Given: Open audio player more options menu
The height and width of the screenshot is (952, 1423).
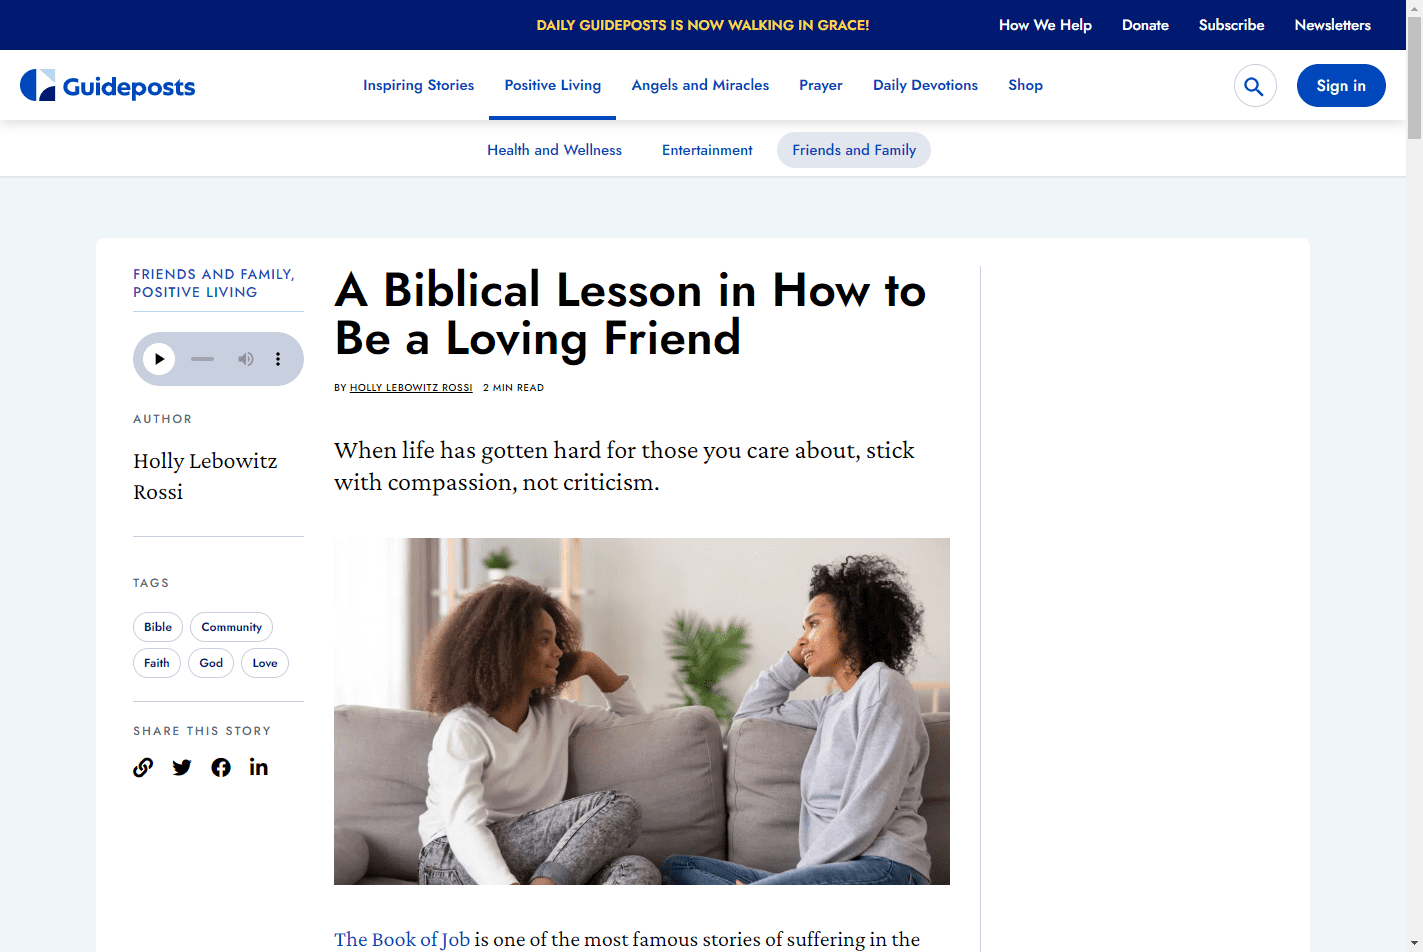Looking at the screenshot, I should tap(278, 359).
